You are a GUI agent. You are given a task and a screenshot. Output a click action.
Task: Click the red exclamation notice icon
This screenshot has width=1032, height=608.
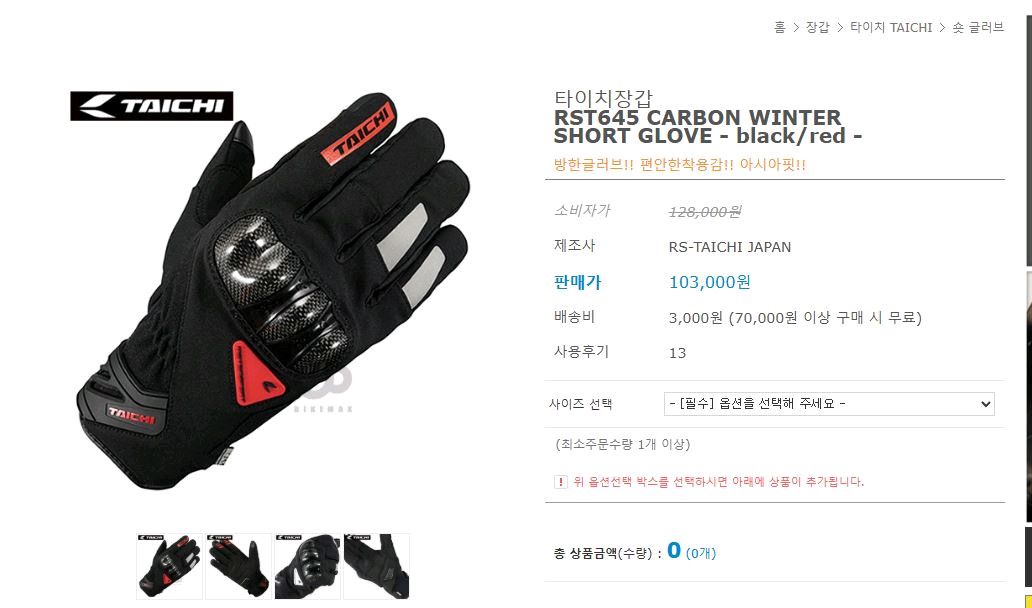pos(560,482)
